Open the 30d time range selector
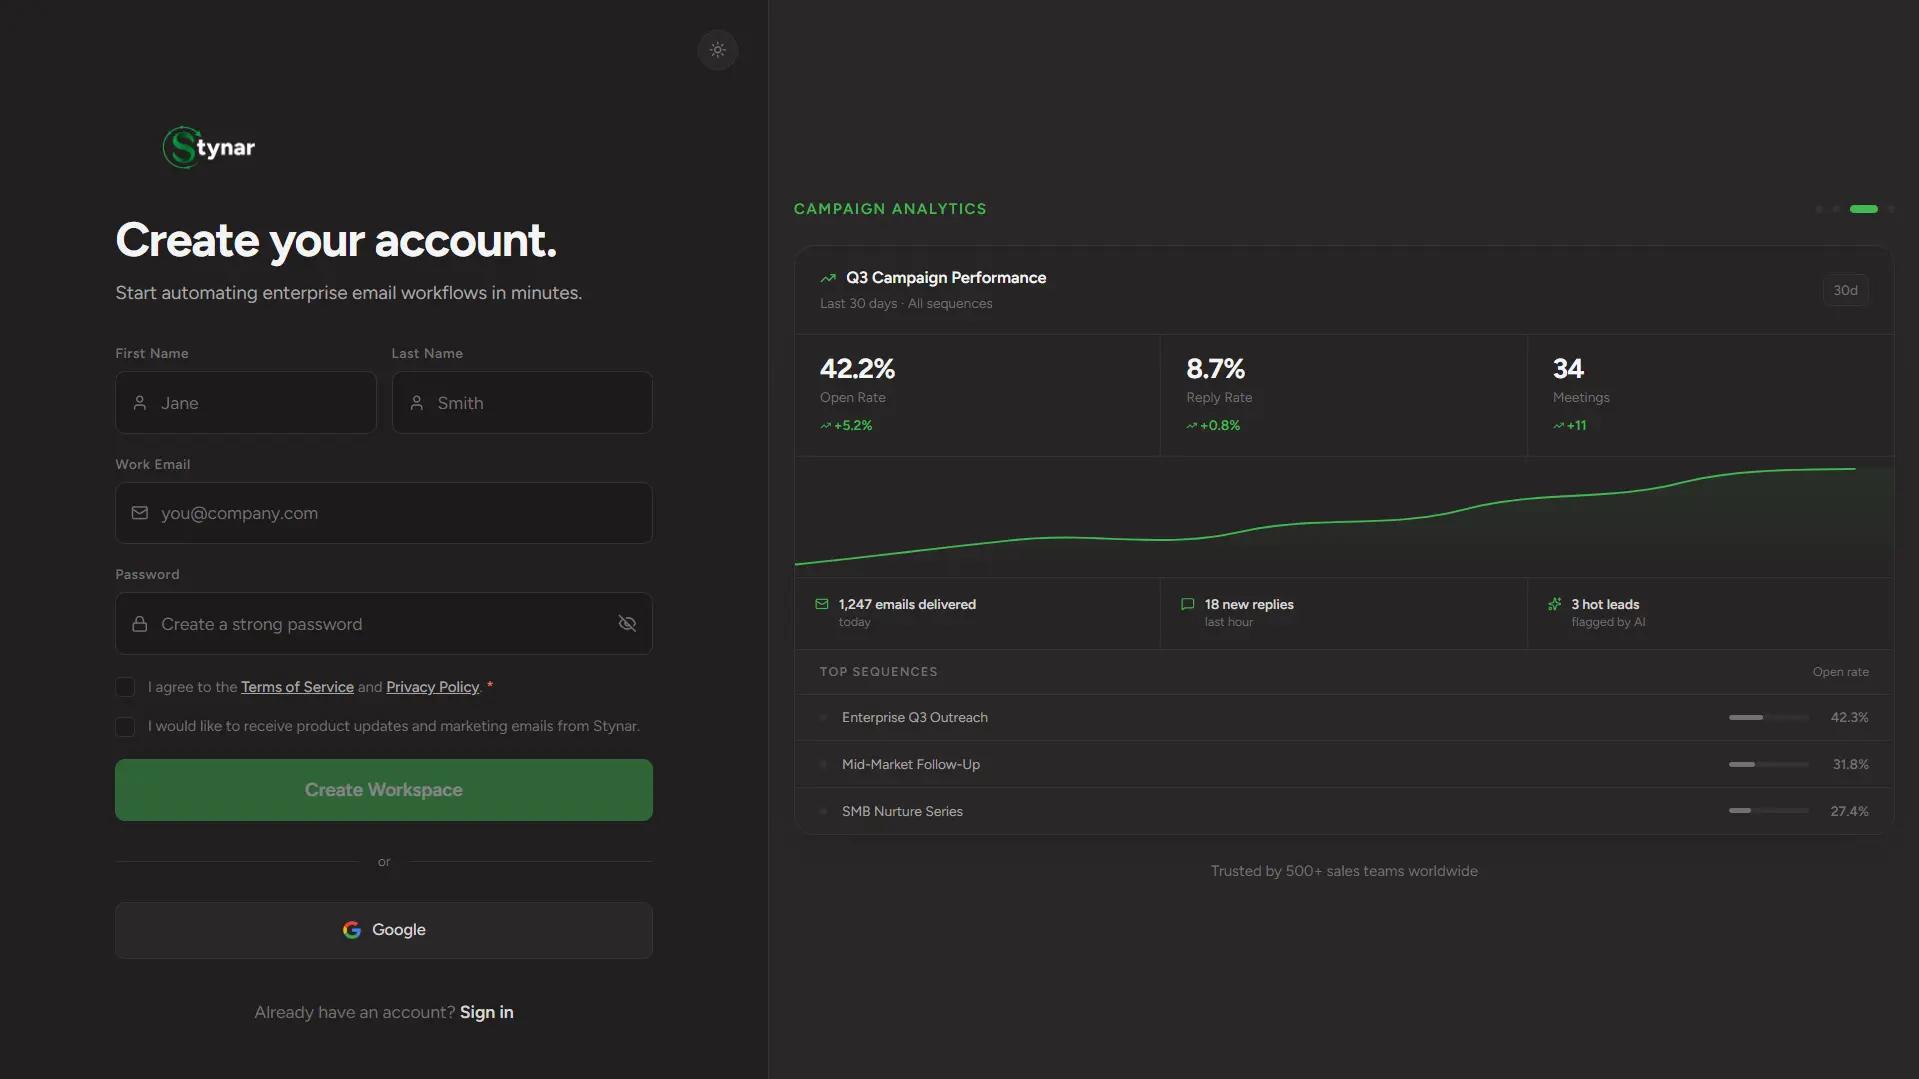The width and height of the screenshot is (1919, 1079). coord(1845,291)
